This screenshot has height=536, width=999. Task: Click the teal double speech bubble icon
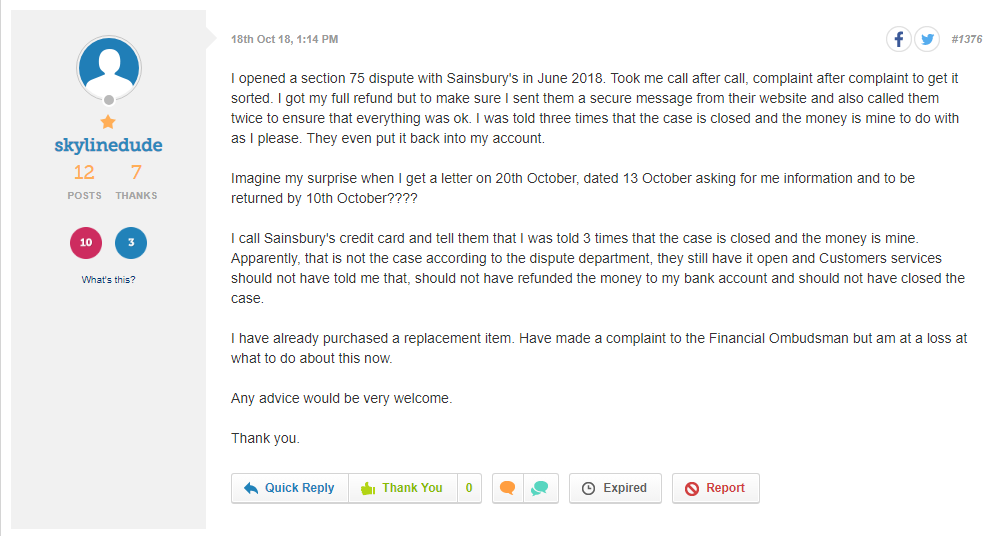539,488
